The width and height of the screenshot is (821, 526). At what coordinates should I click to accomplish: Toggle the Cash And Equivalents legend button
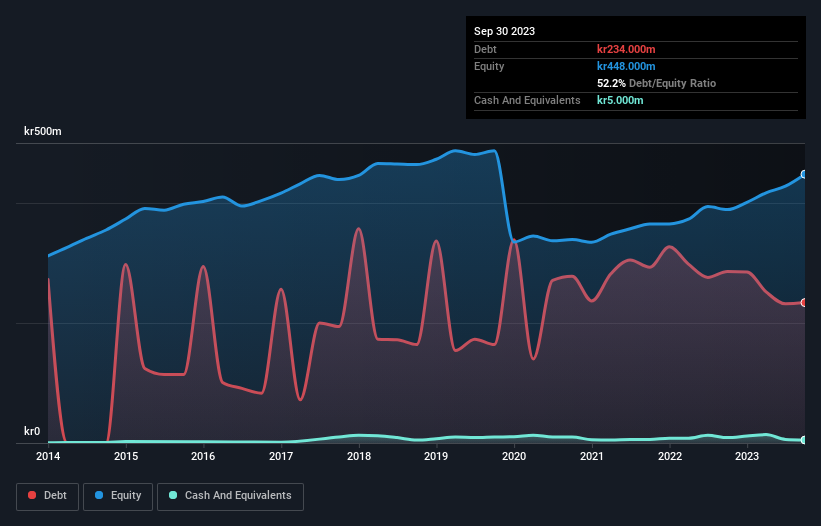pyautogui.click(x=230, y=496)
